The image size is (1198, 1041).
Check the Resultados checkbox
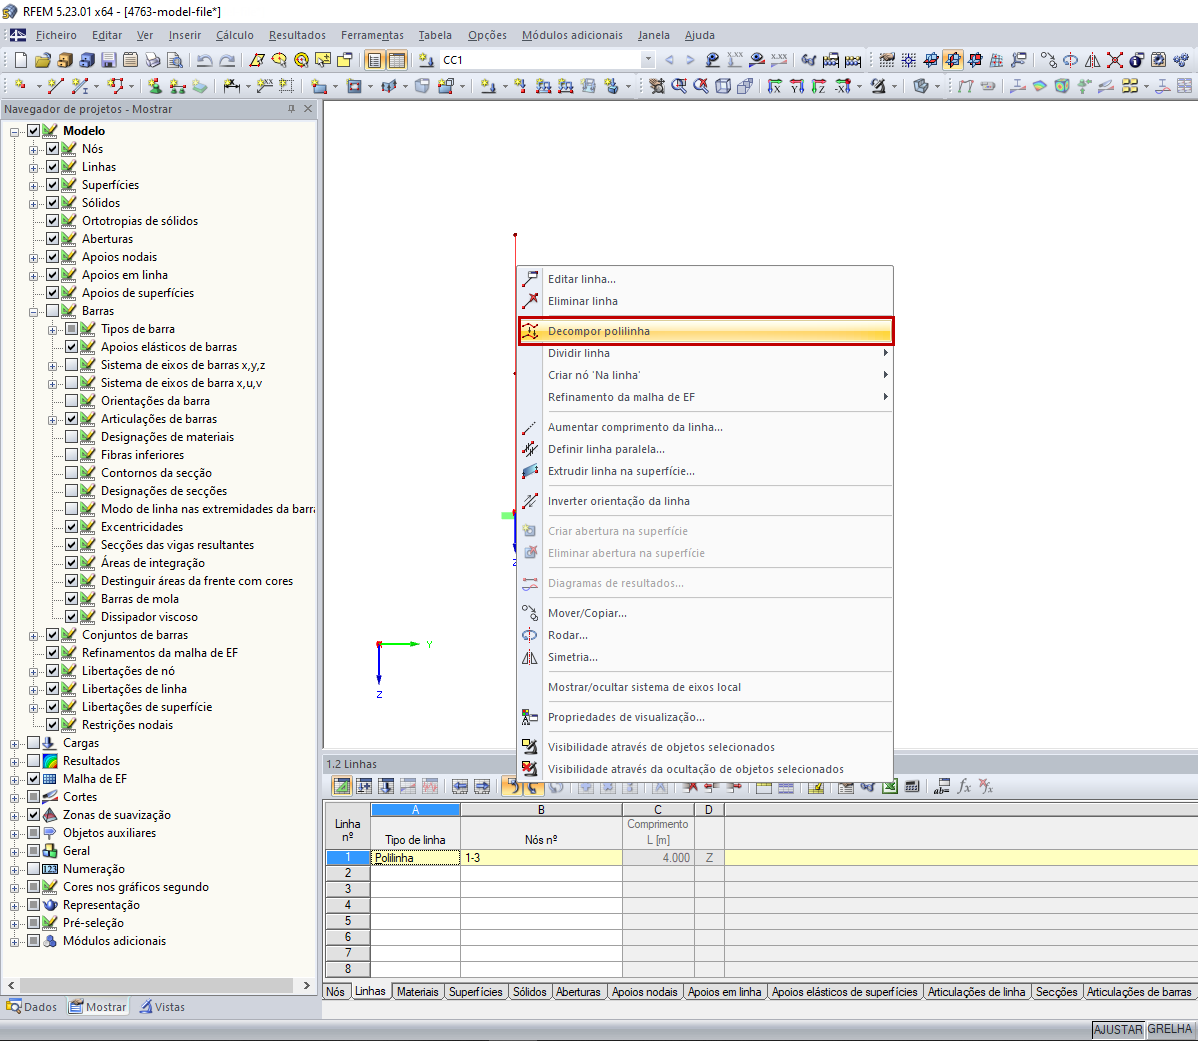point(34,761)
